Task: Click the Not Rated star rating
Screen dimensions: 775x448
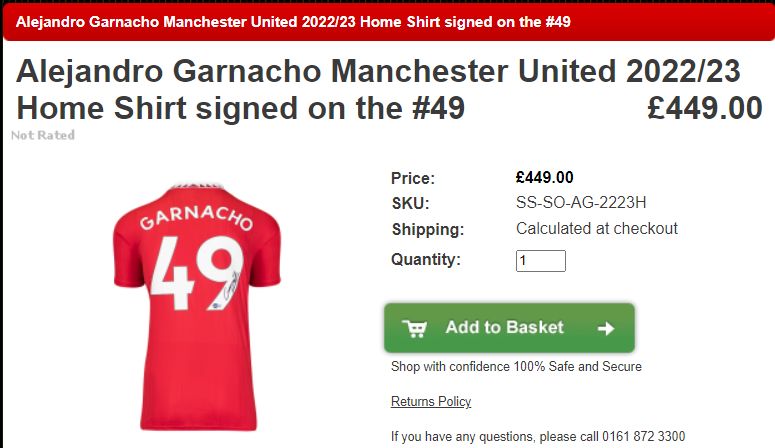Action: pos(43,135)
